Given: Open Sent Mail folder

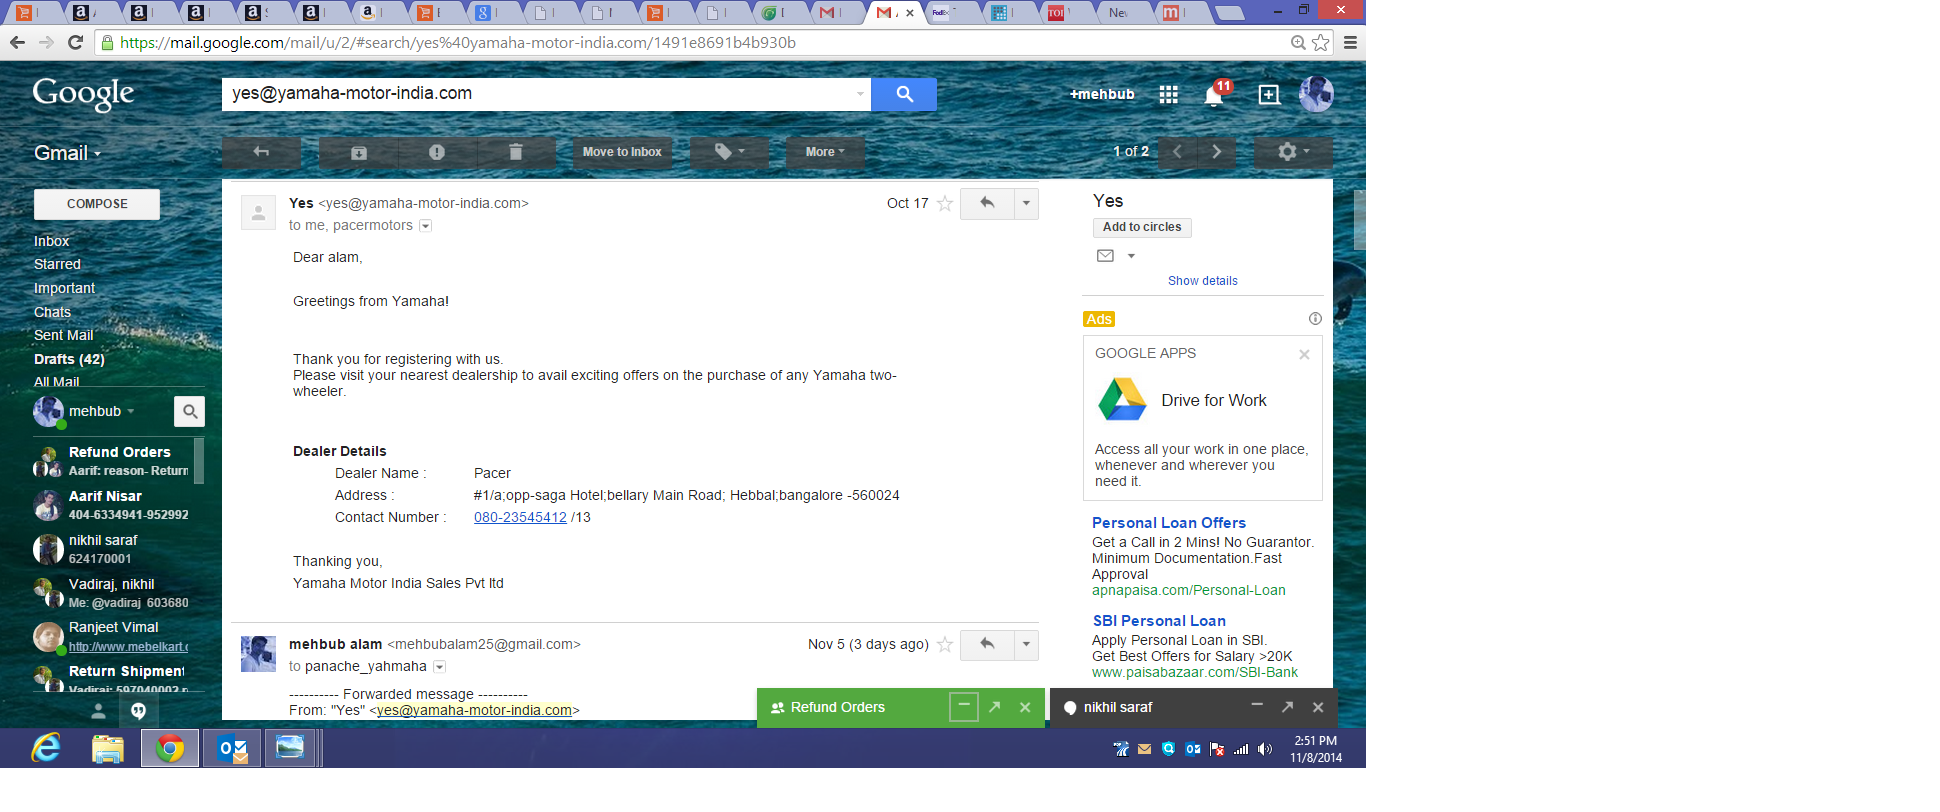Looking at the screenshot, I should pyautogui.click(x=63, y=335).
